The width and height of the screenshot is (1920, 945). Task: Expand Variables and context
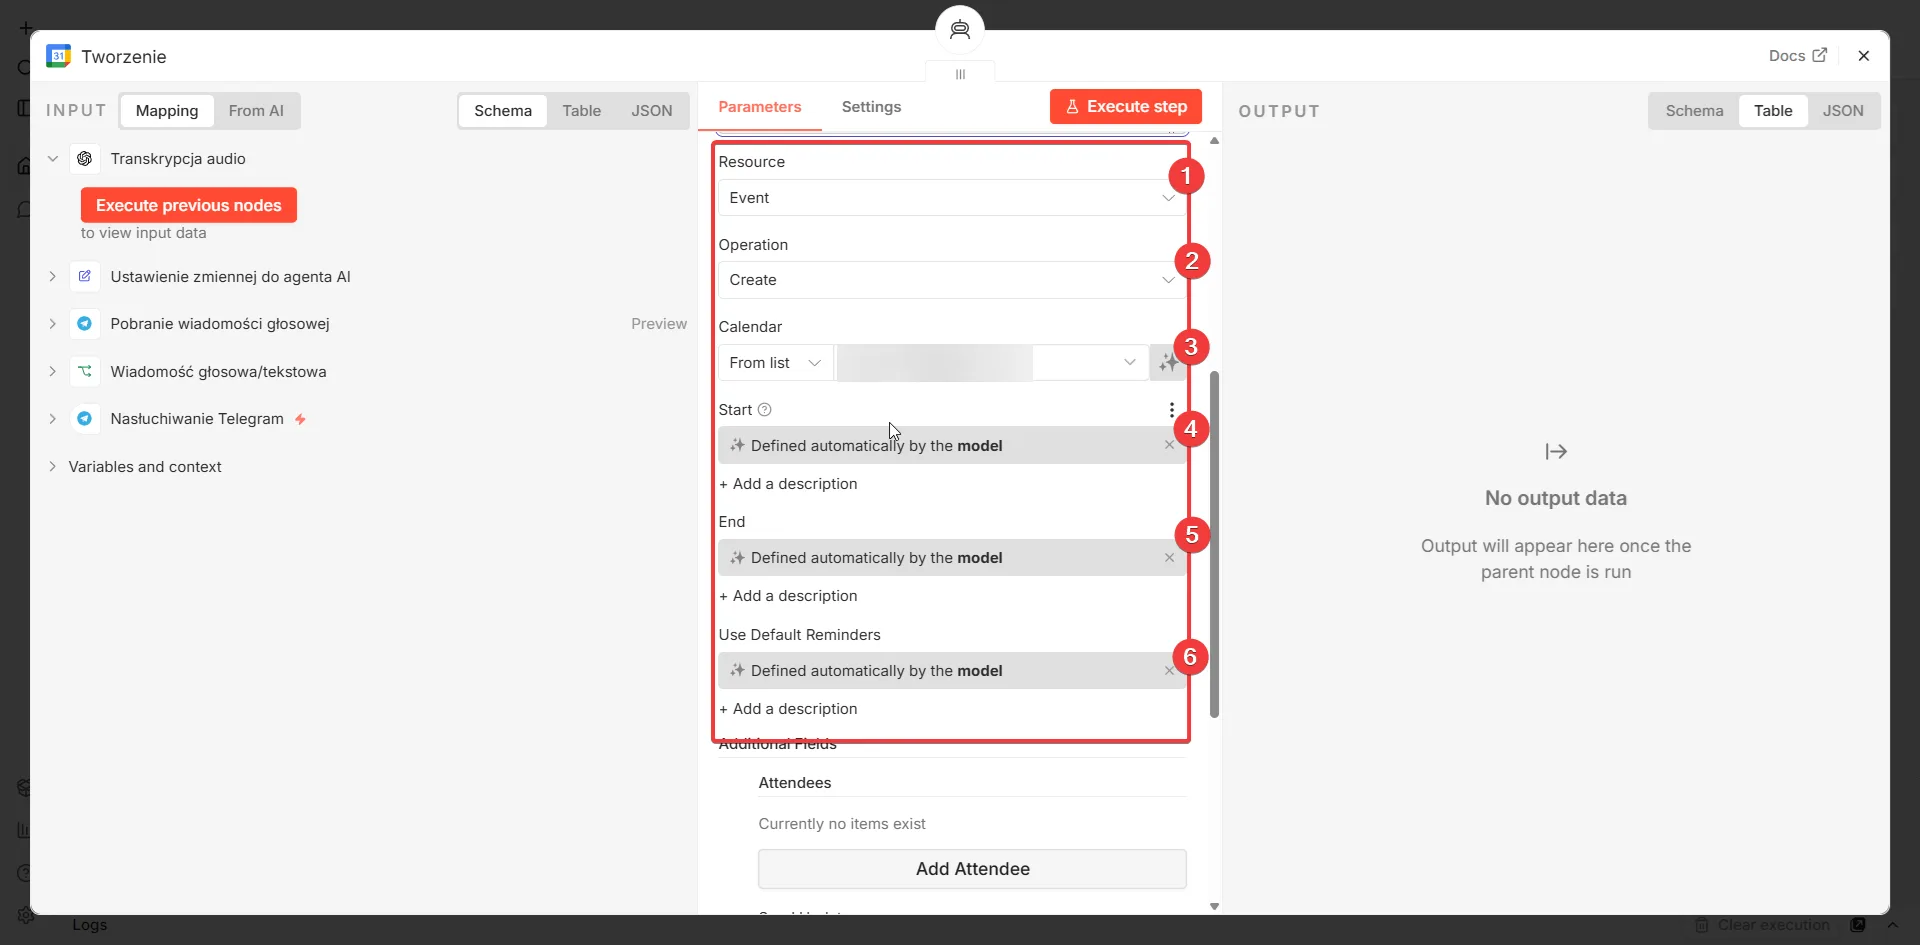[53, 467]
